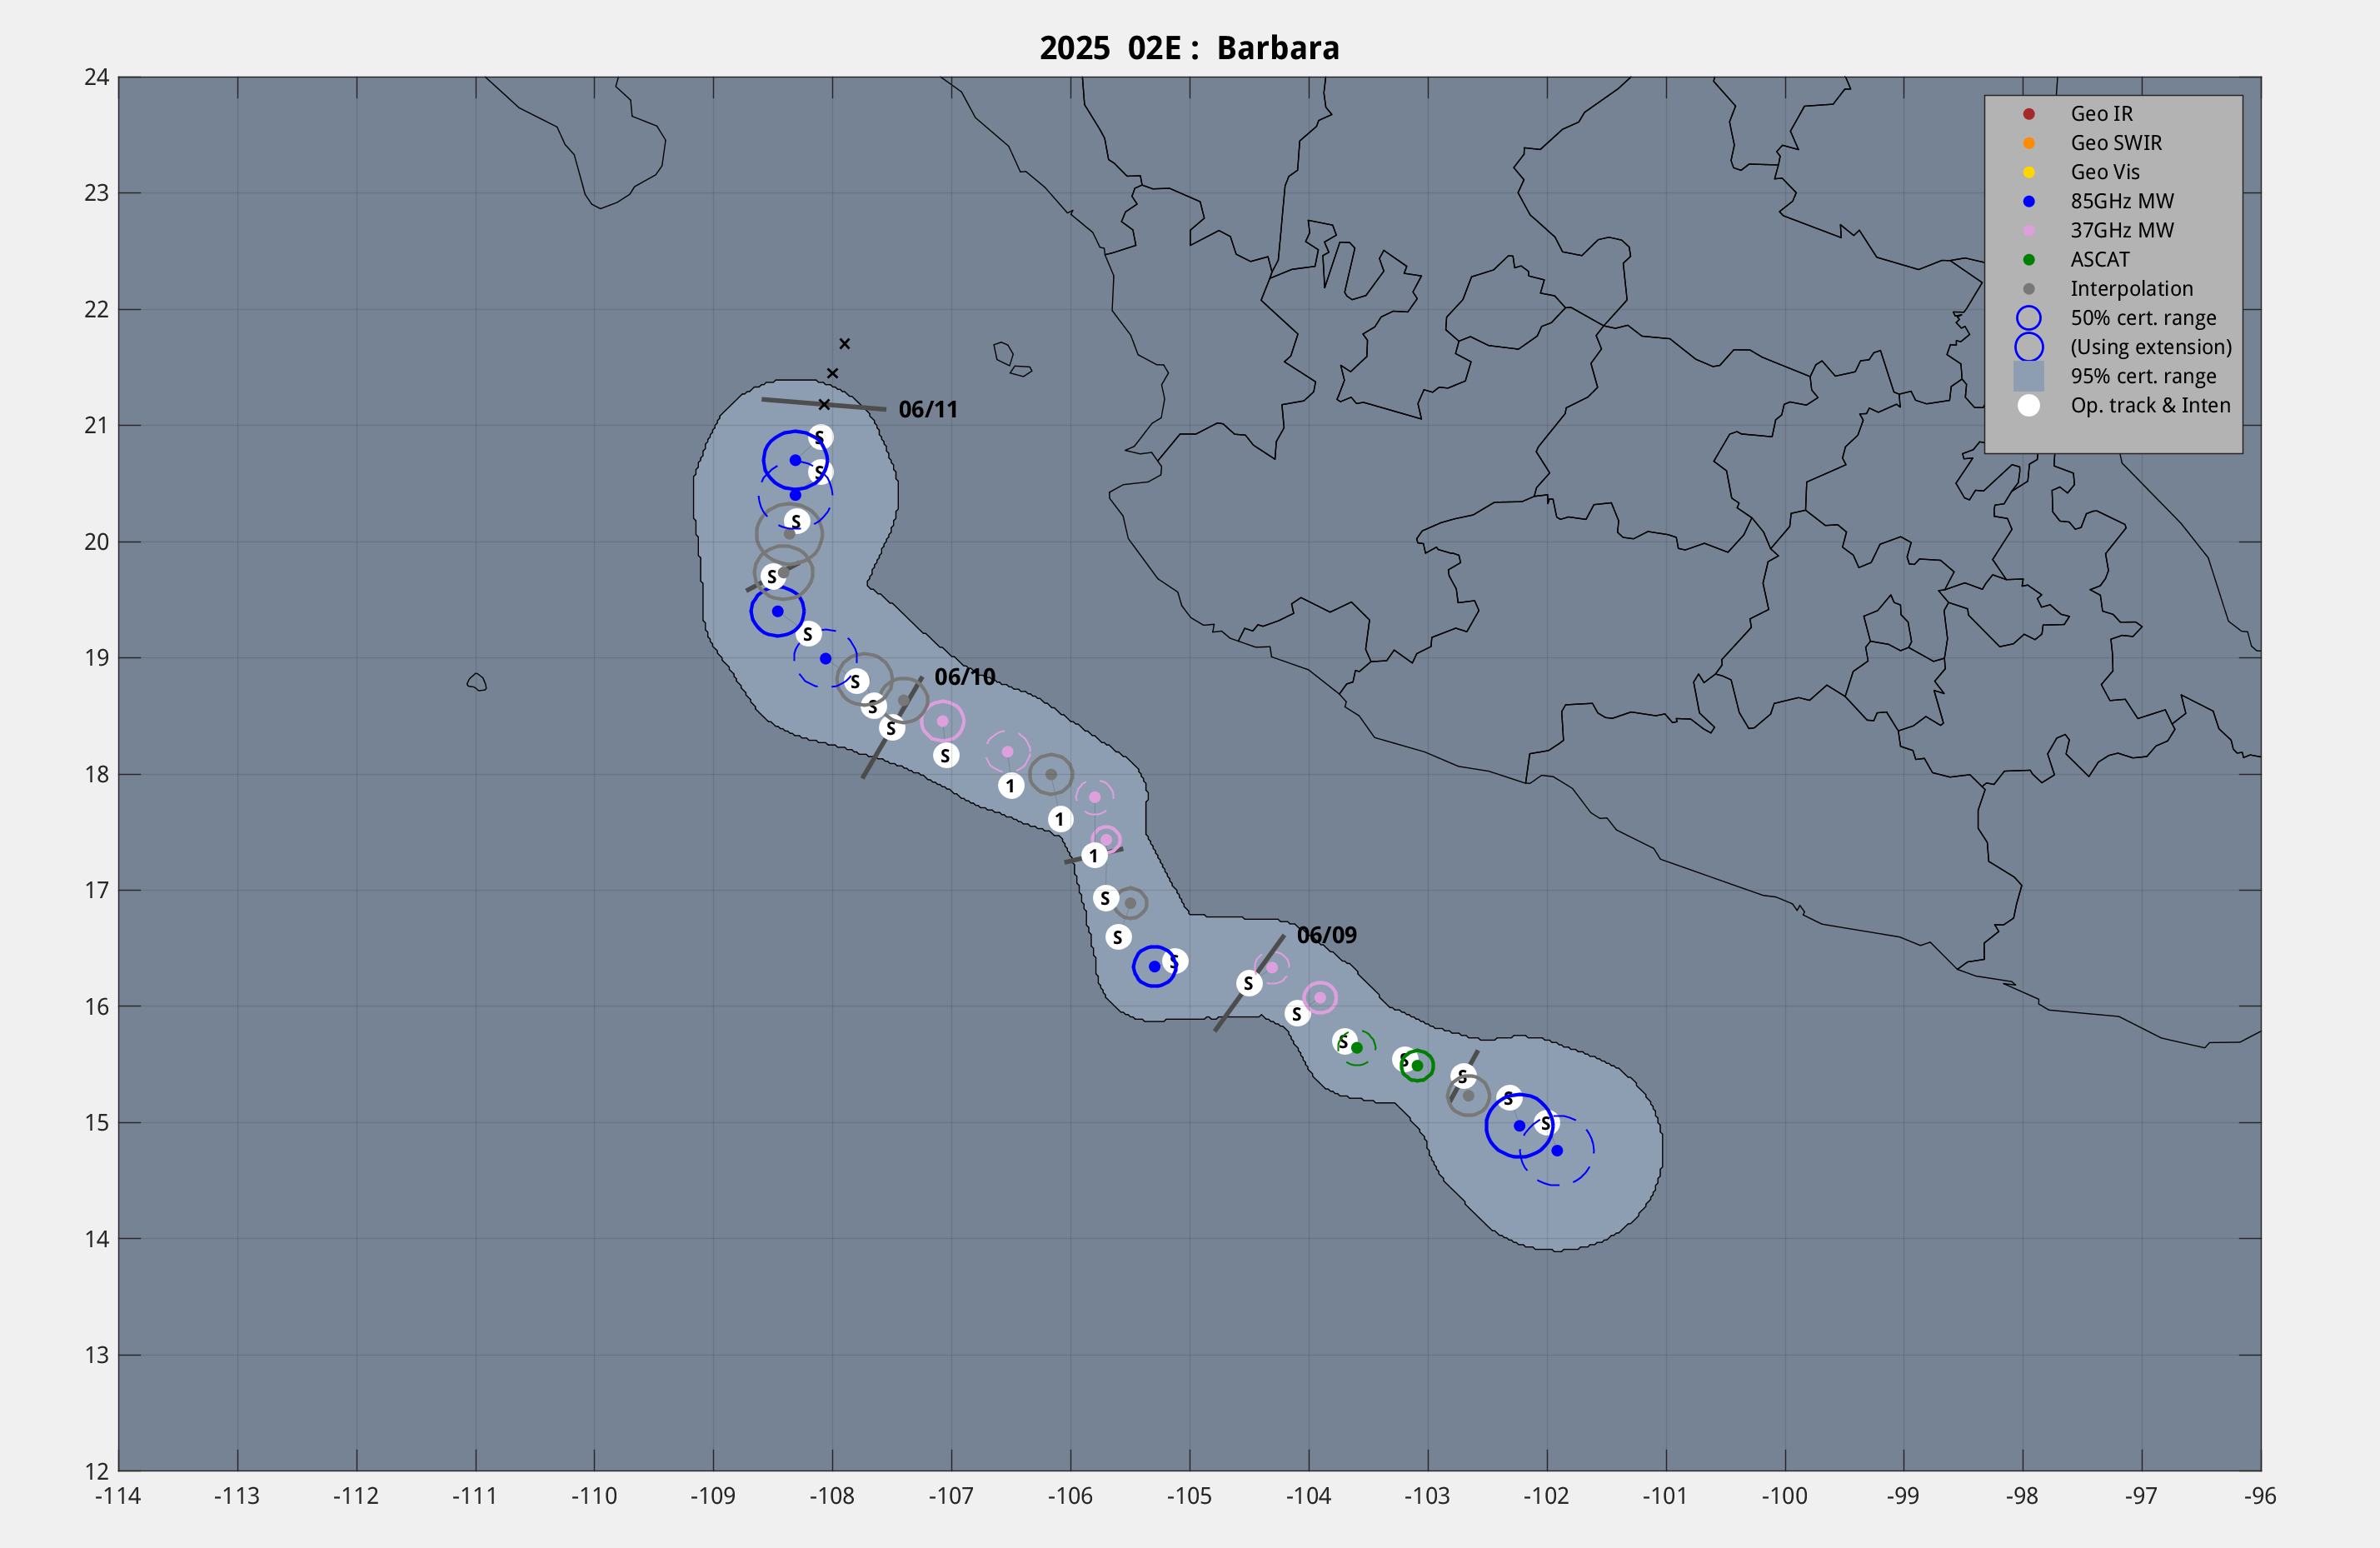Click the (Using extension) legend text

tap(2150, 347)
